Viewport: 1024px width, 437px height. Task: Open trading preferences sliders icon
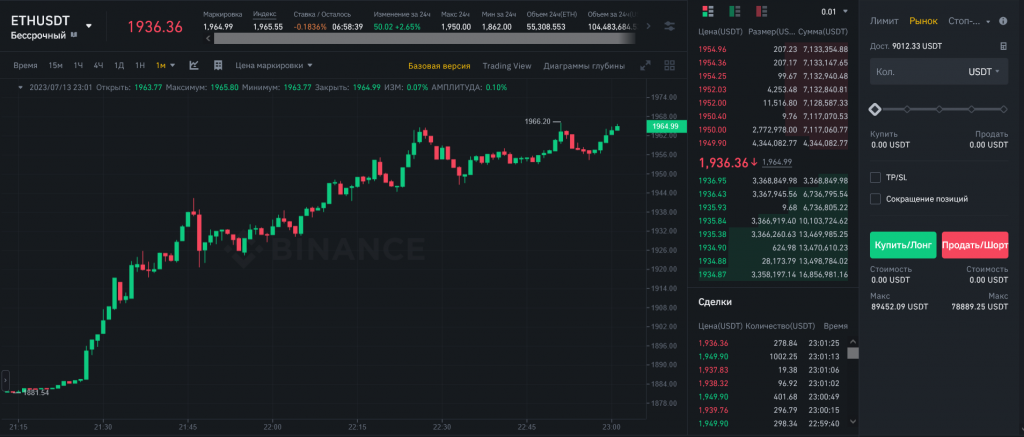[x=669, y=25]
